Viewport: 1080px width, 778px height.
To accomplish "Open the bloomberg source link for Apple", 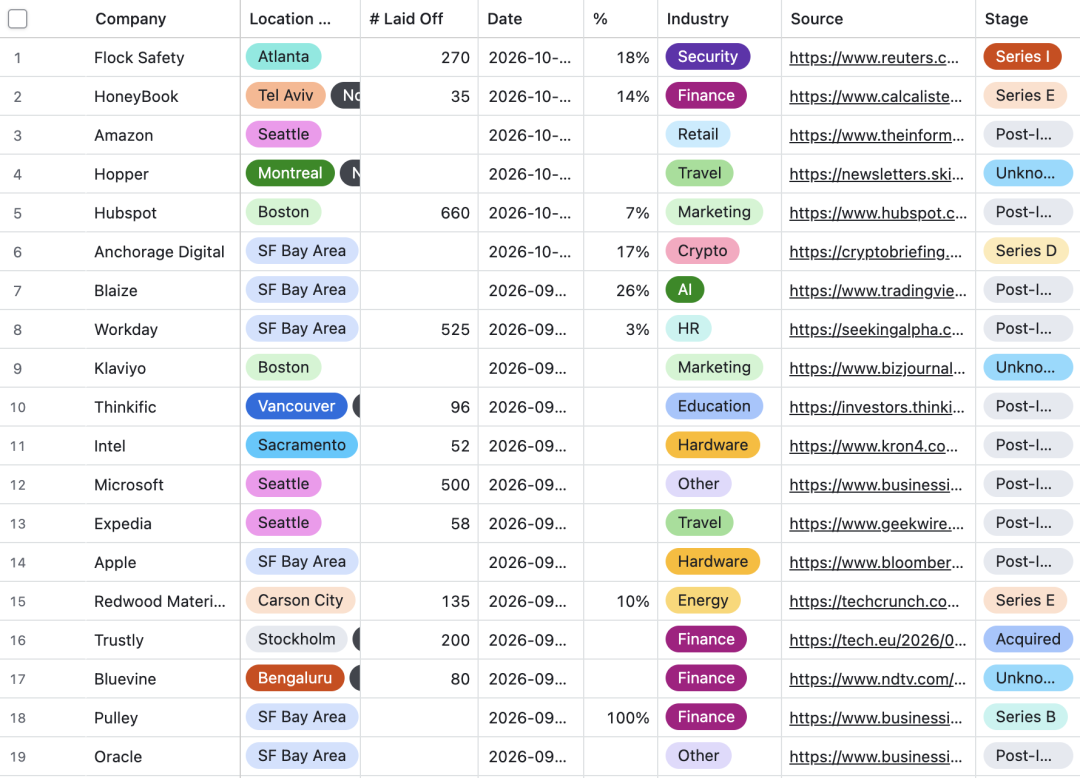I will pyautogui.click(x=876, y=563).
